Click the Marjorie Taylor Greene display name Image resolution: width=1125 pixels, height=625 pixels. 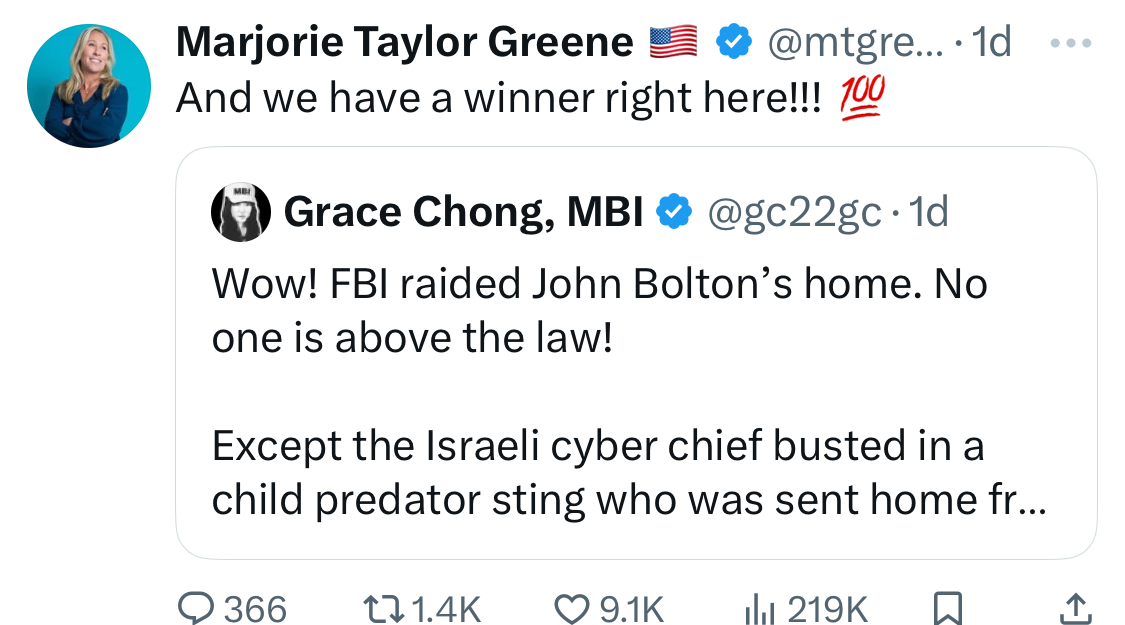coord(404,42)
